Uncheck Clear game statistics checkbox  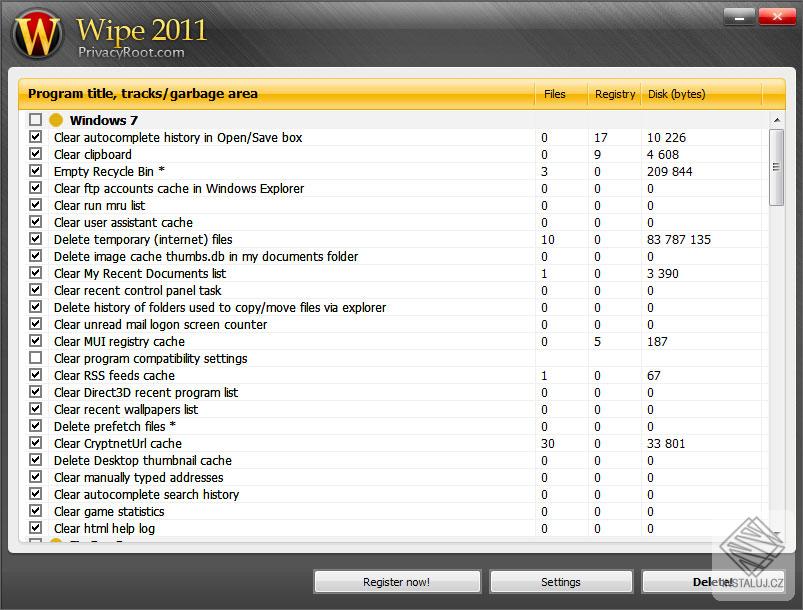click(35, 511)
